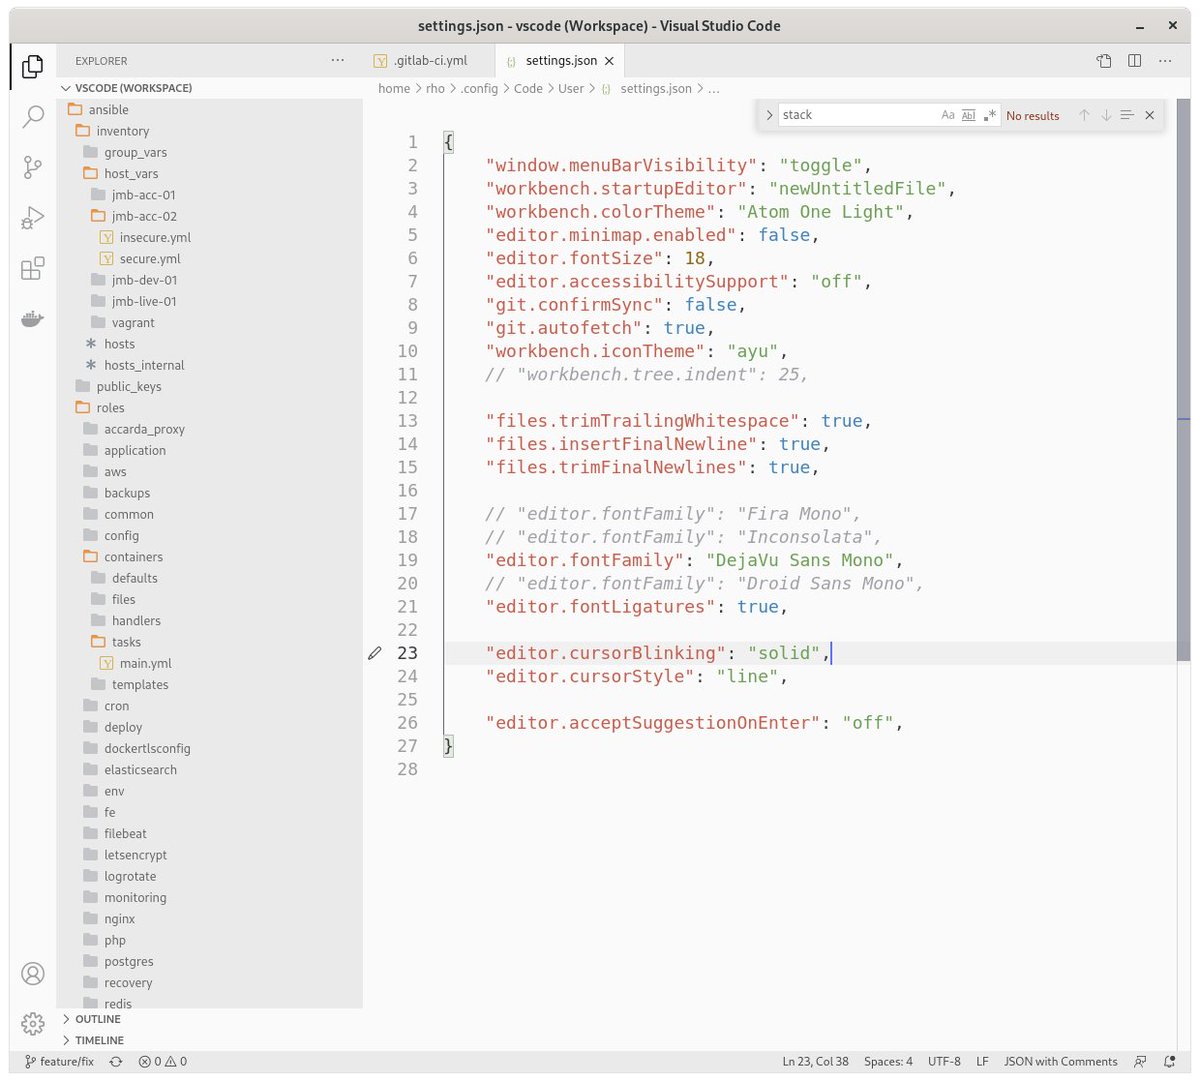This screenshot has height=1082, width=1200.
Task: Open the feature/fix branch picker
Action: tap(59, 1062)
